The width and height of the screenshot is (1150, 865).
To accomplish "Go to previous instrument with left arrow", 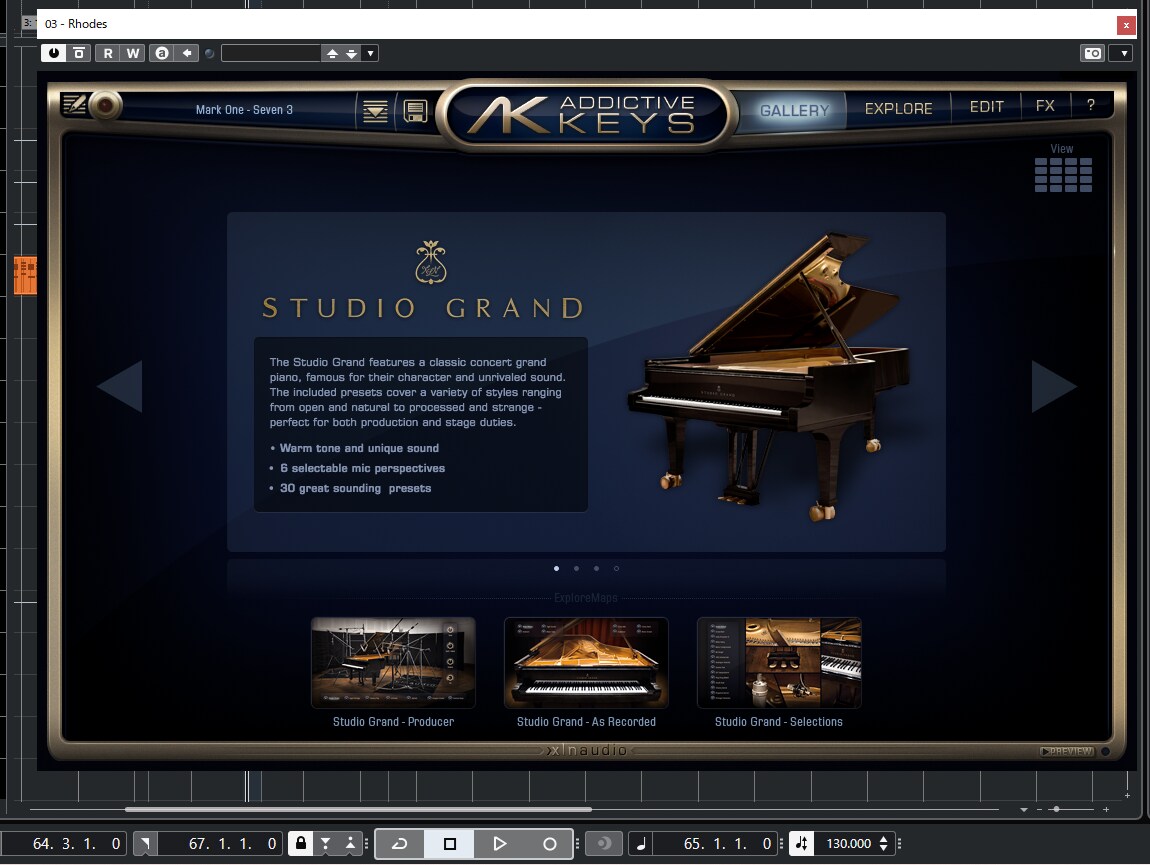I will (120, 386).
